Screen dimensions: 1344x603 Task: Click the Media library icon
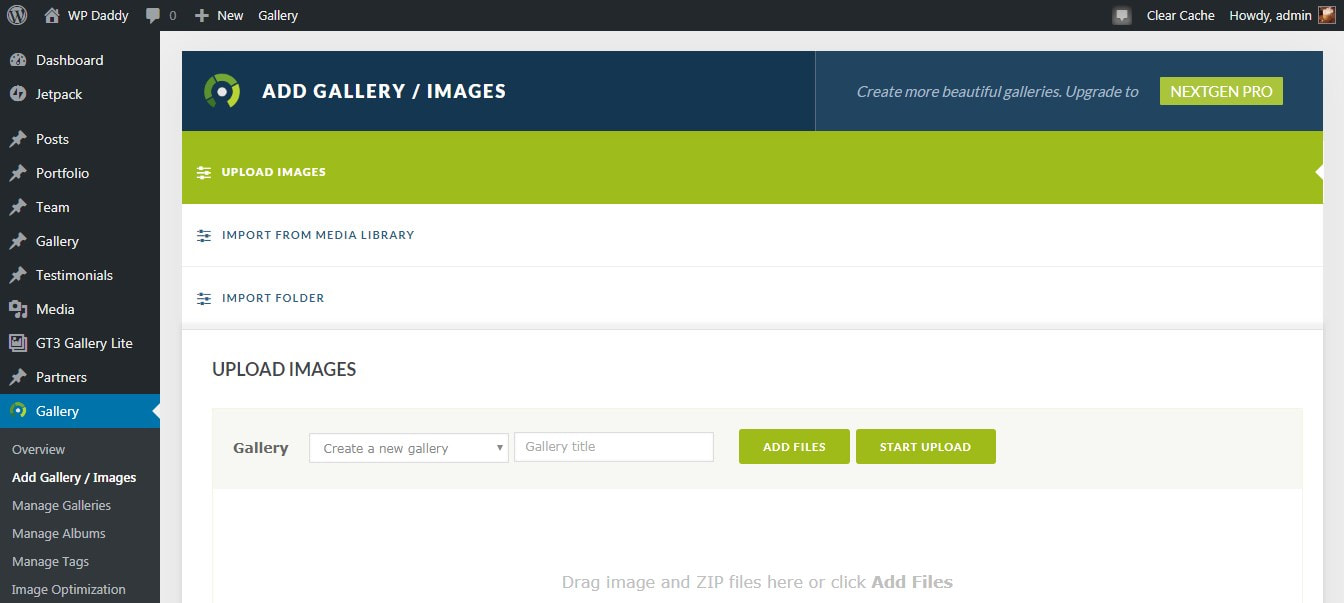pyautogui.click(x=17, y=309)
